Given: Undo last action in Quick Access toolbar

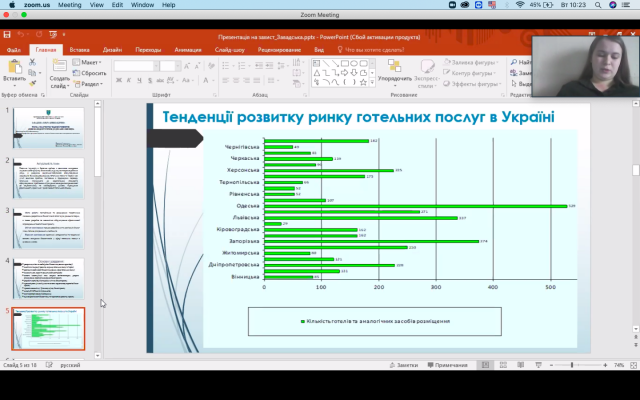Looking at the screenshot, I should pyautogui.click(x=21, y=35).
